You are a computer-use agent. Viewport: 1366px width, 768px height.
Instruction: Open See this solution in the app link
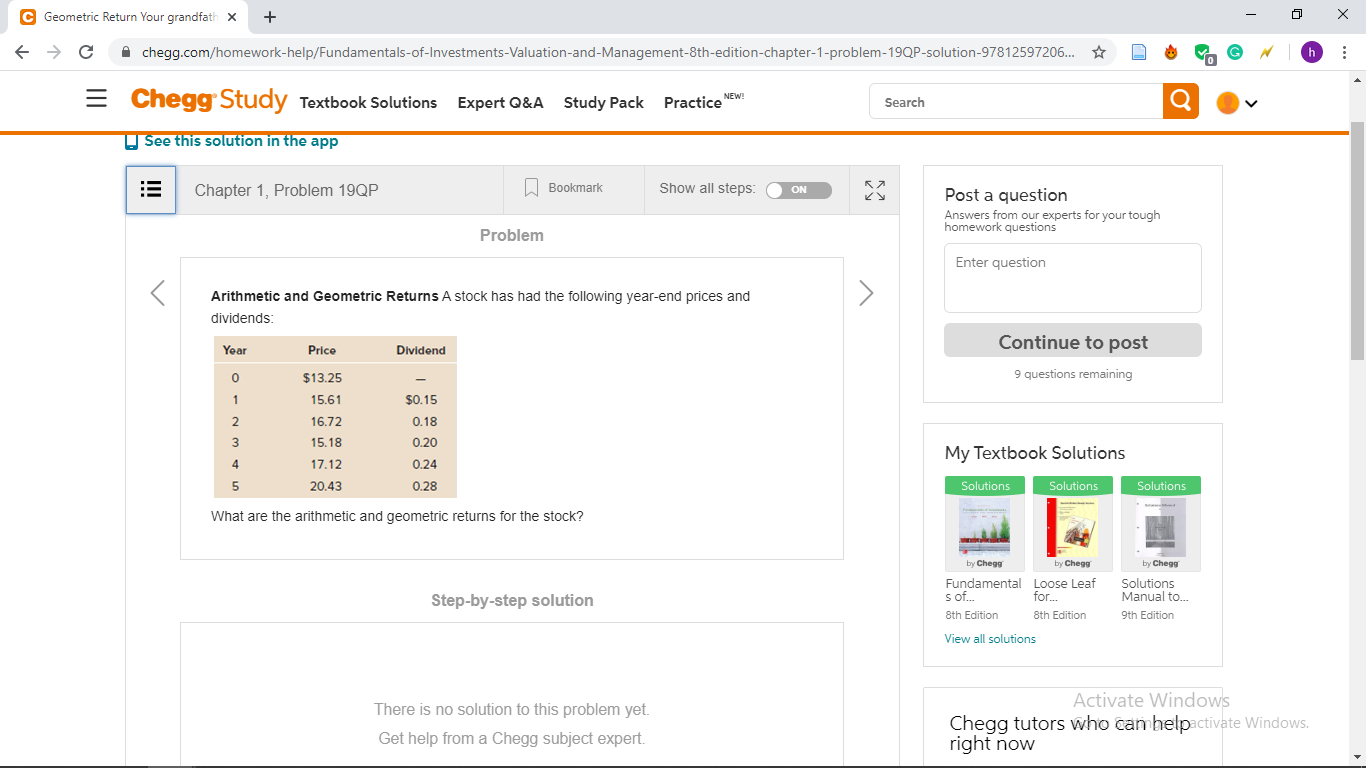pos(241,141)
